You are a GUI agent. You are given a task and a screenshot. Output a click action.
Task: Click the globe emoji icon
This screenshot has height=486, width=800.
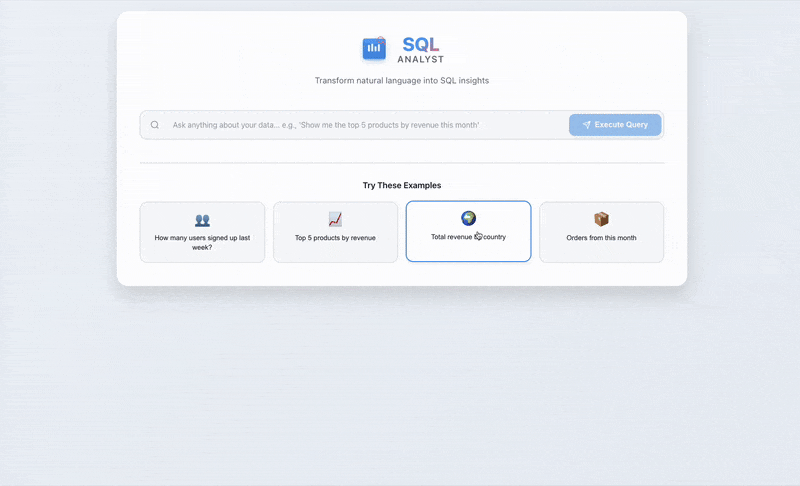click(x=468, y=218)
